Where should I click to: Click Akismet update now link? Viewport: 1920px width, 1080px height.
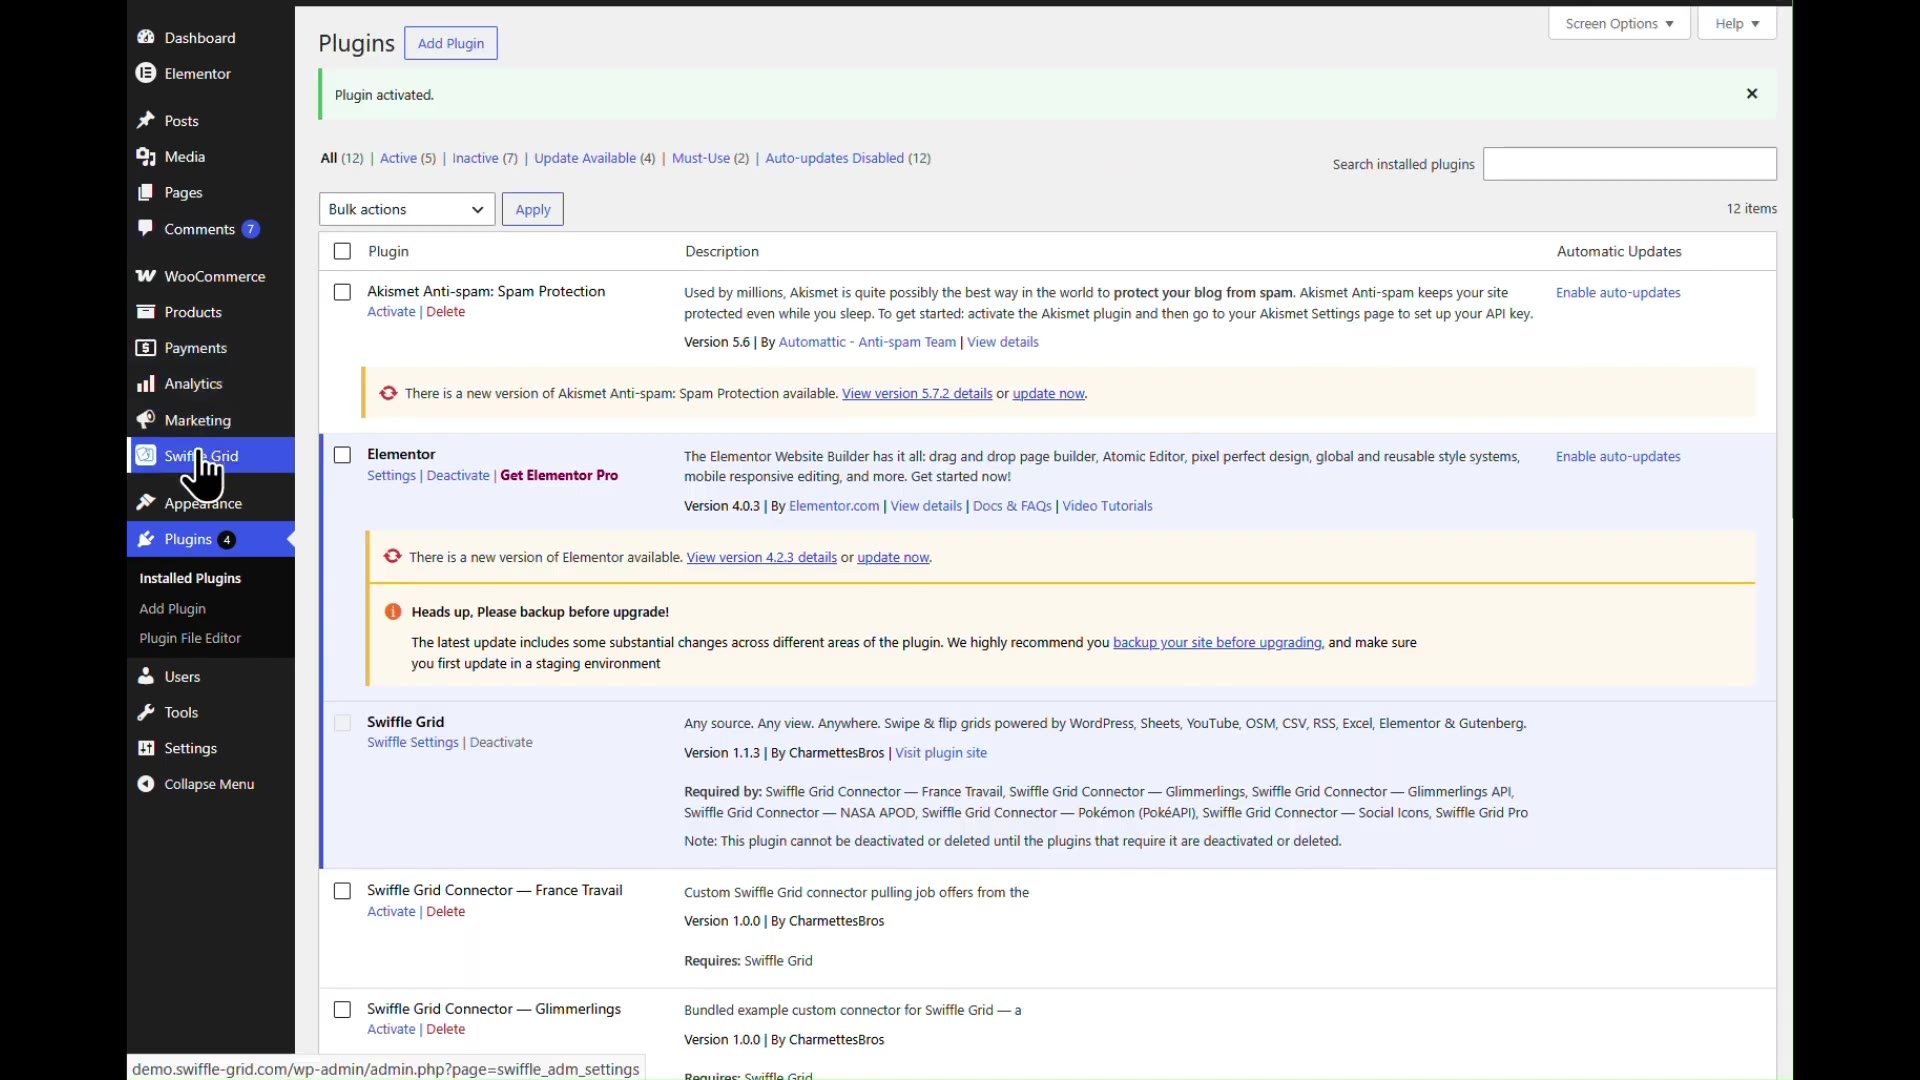pos(1048,394)
